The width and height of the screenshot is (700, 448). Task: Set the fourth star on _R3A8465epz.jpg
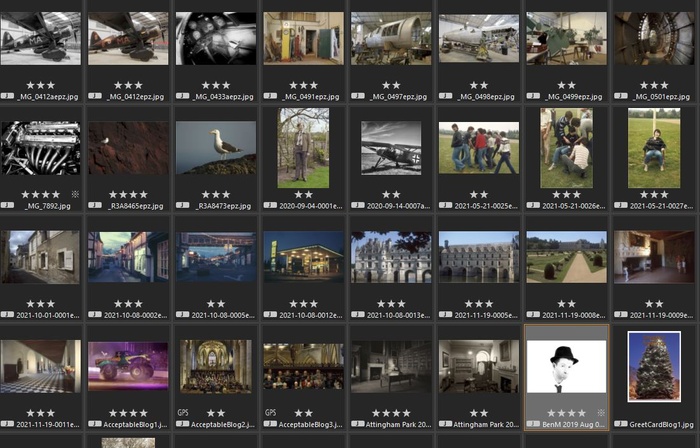144,194
